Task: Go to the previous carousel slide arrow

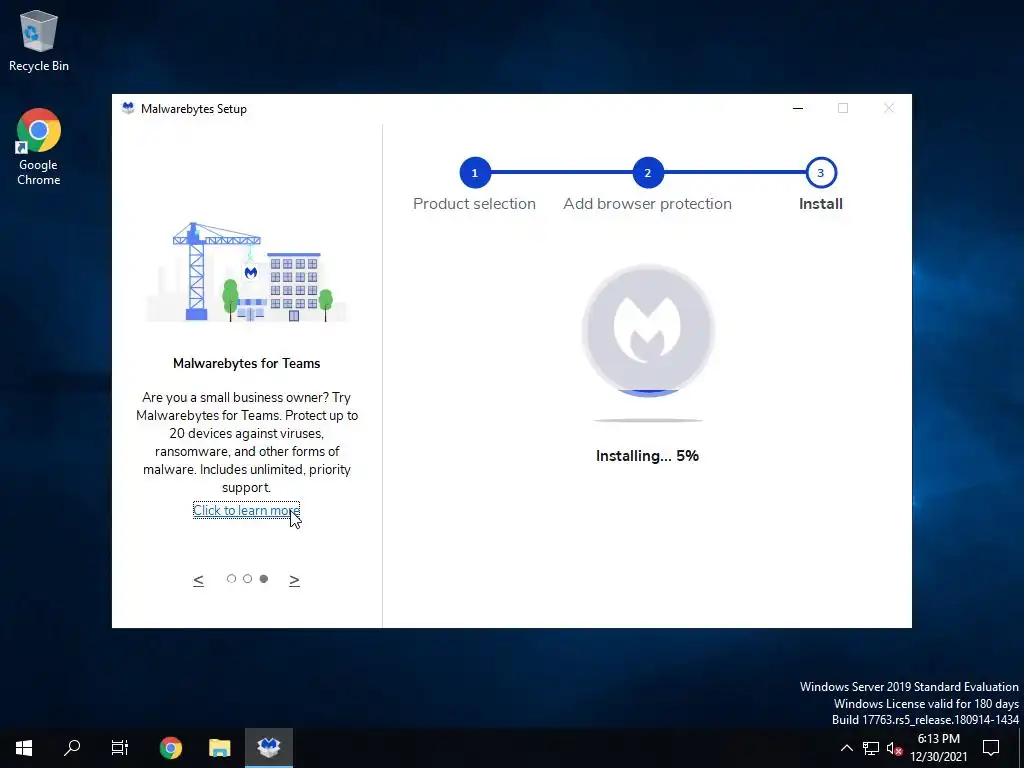Action: [x=199, y=580]
